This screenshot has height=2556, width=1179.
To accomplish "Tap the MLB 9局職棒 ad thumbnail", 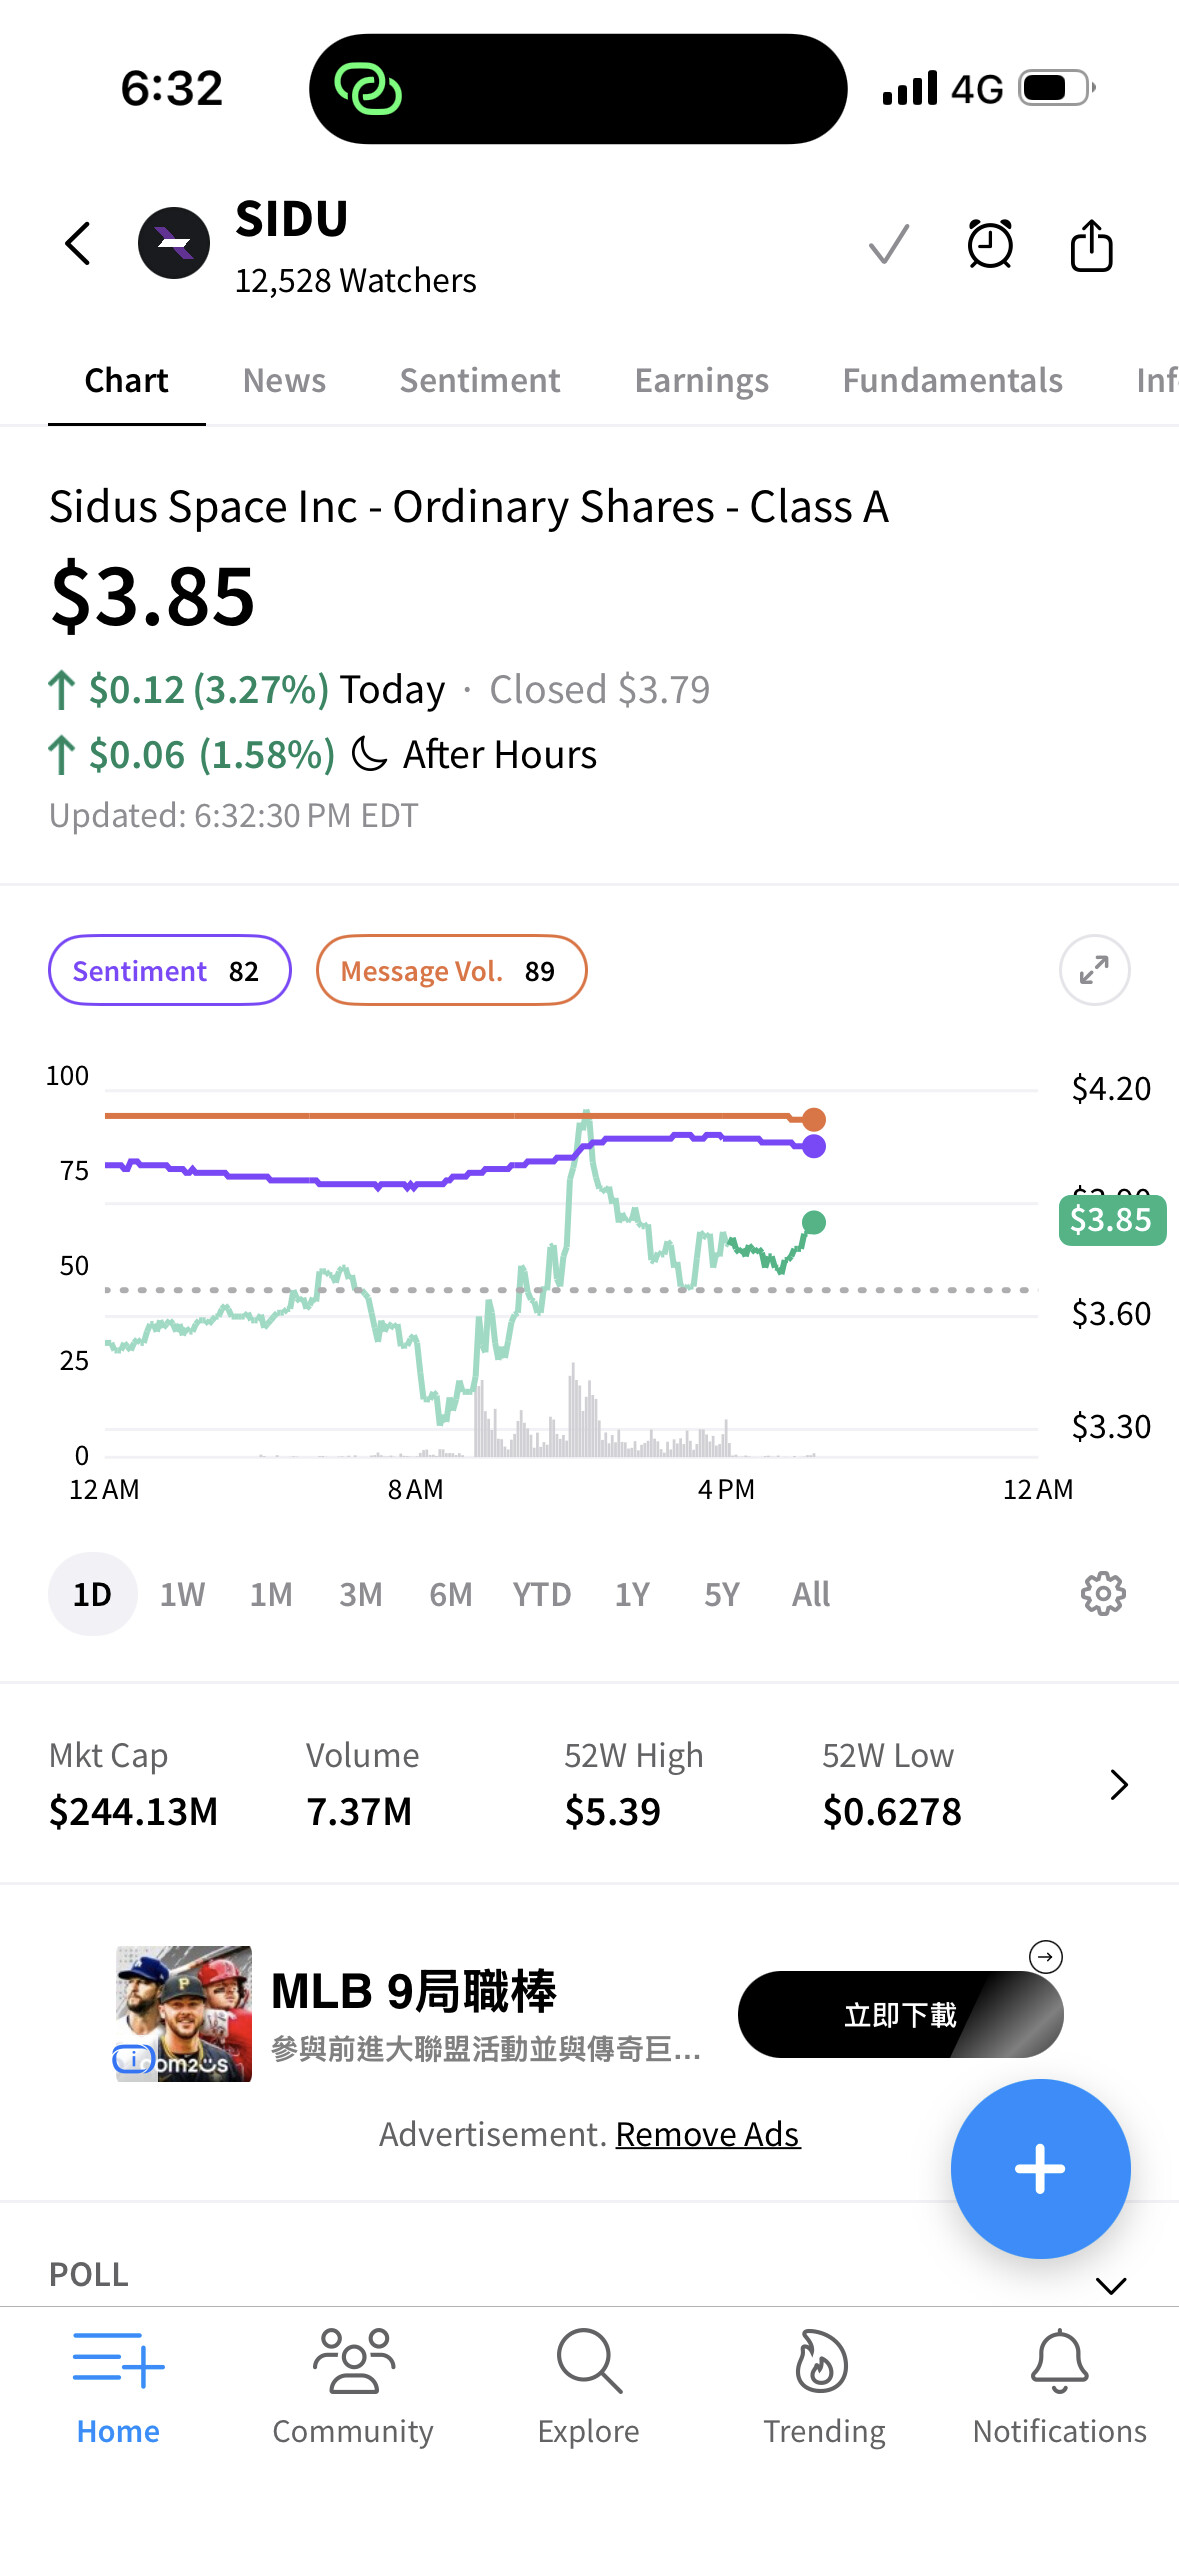I will pos(184,2013).
